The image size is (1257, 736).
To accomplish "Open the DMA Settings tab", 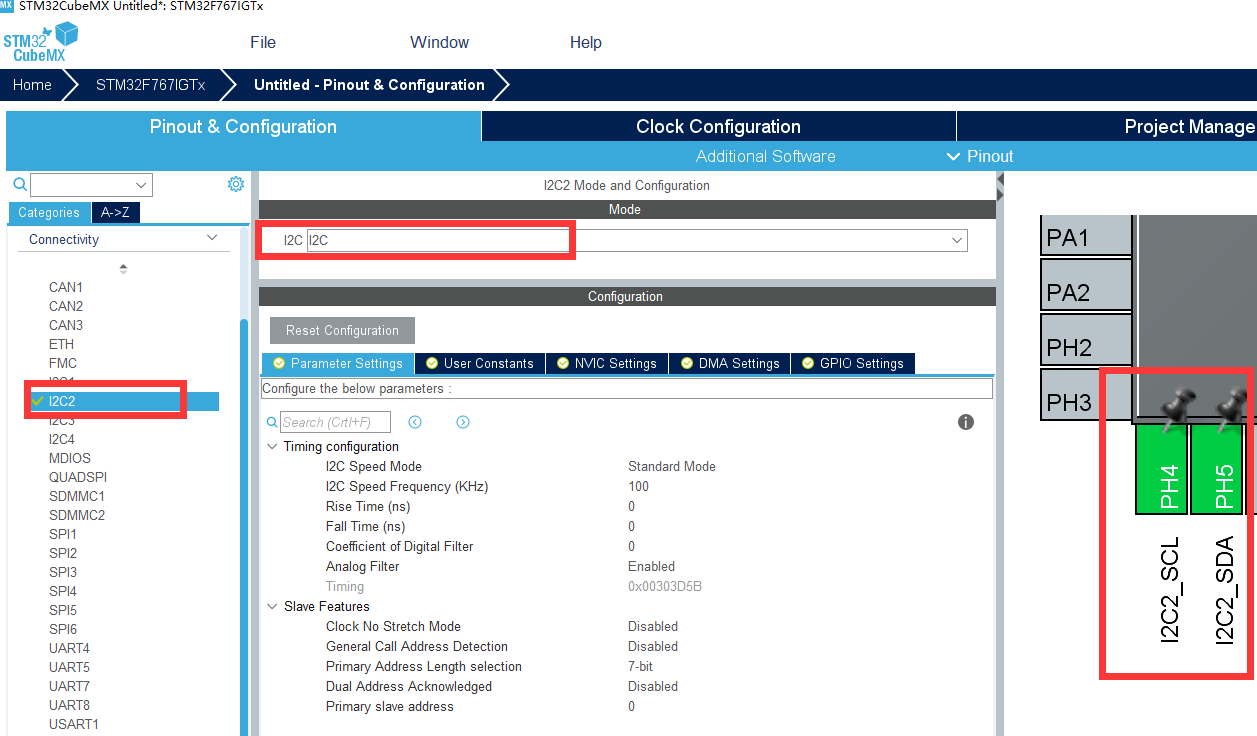I will pos(729,363).
